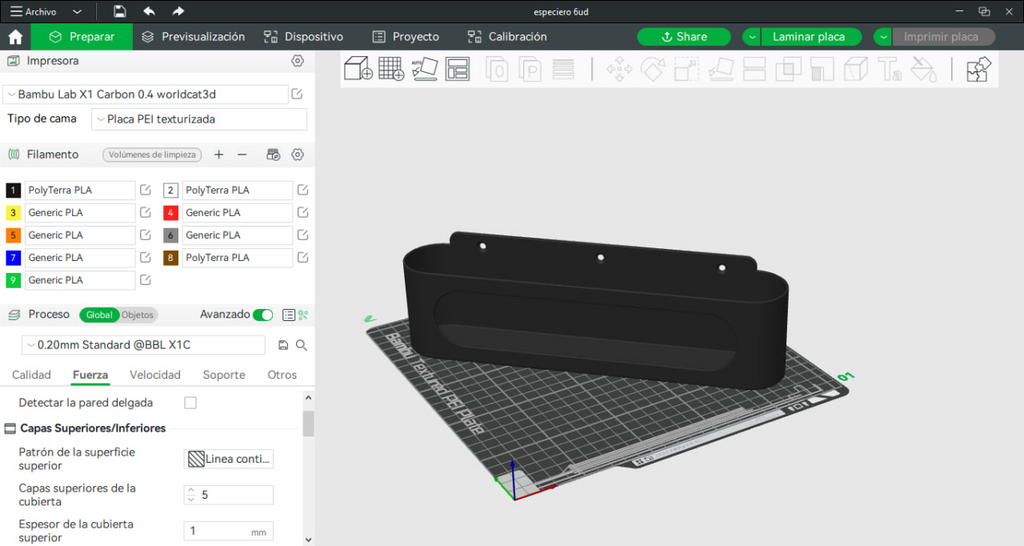Viewport: 1024px width, 546px height.
Task: Click the Laminar placa button
Action: tap(809, 37)
